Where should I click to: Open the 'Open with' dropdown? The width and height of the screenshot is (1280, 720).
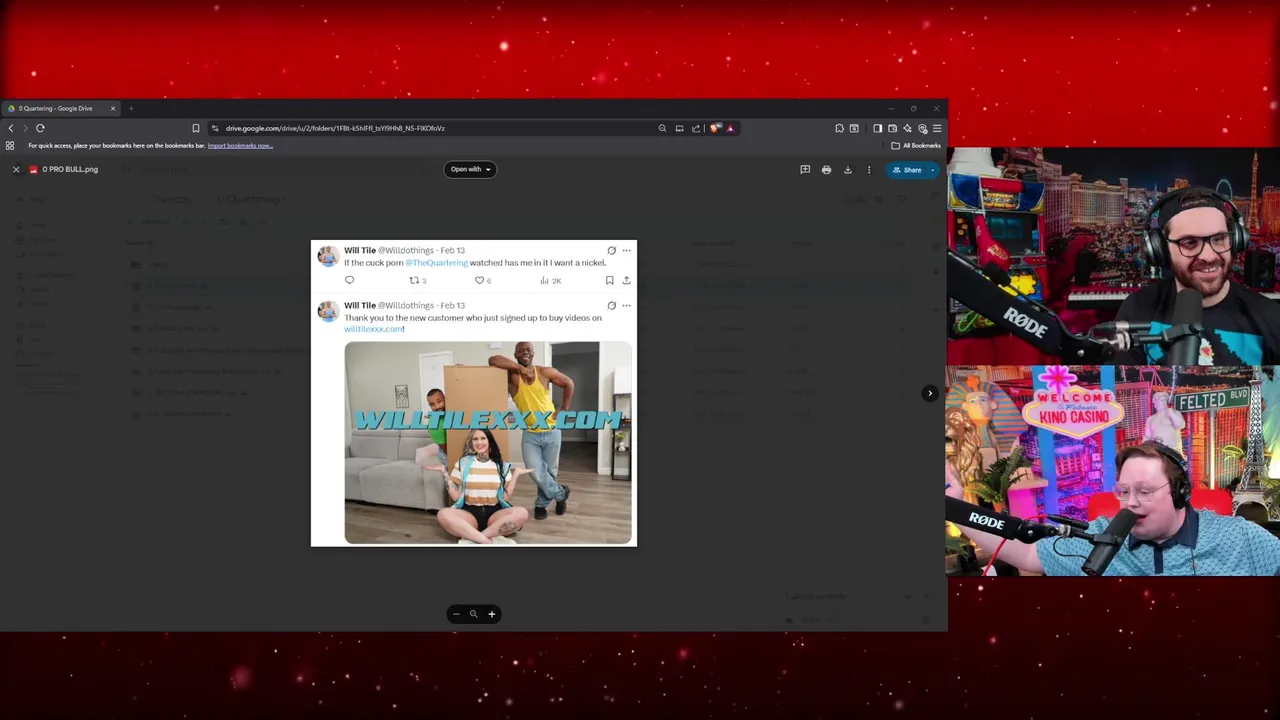coord(469,169)
